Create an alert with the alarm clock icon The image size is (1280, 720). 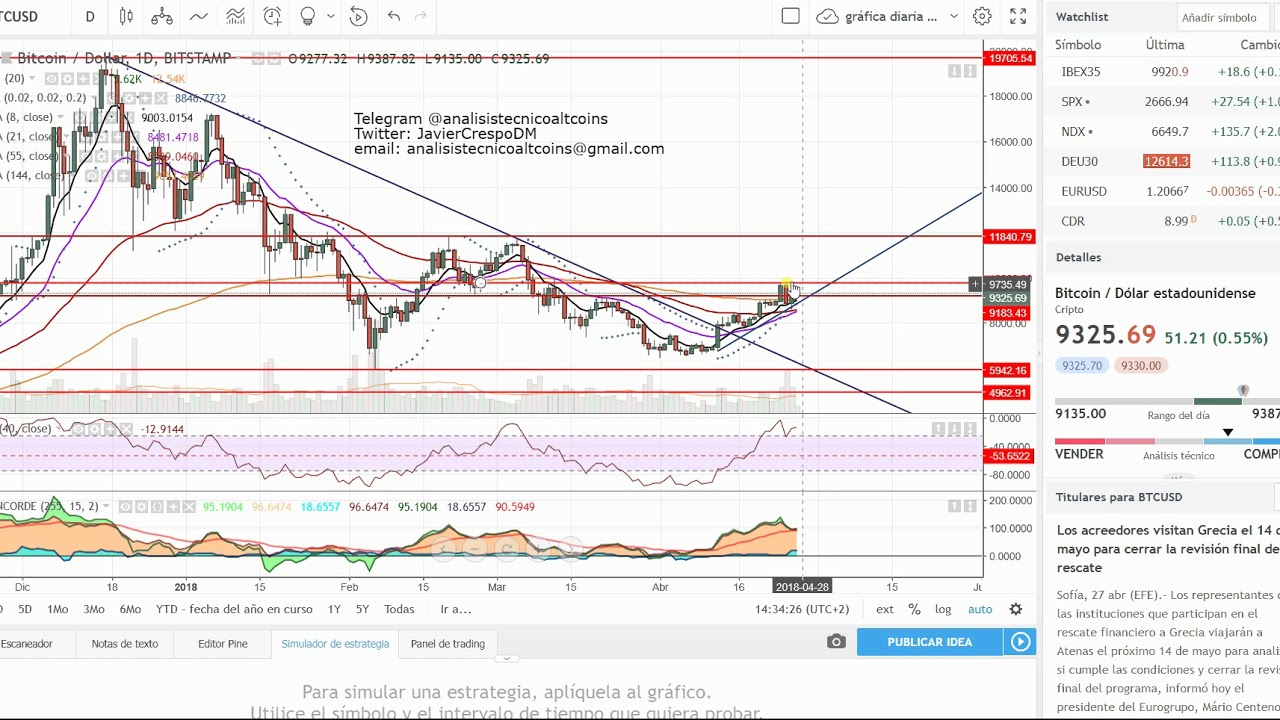272,16
